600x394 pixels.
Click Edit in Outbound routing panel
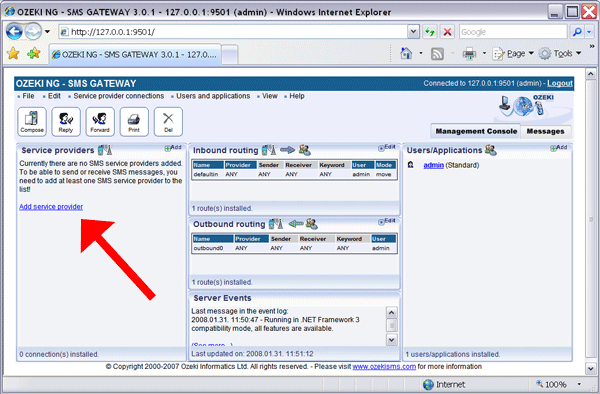pos(387,221)
